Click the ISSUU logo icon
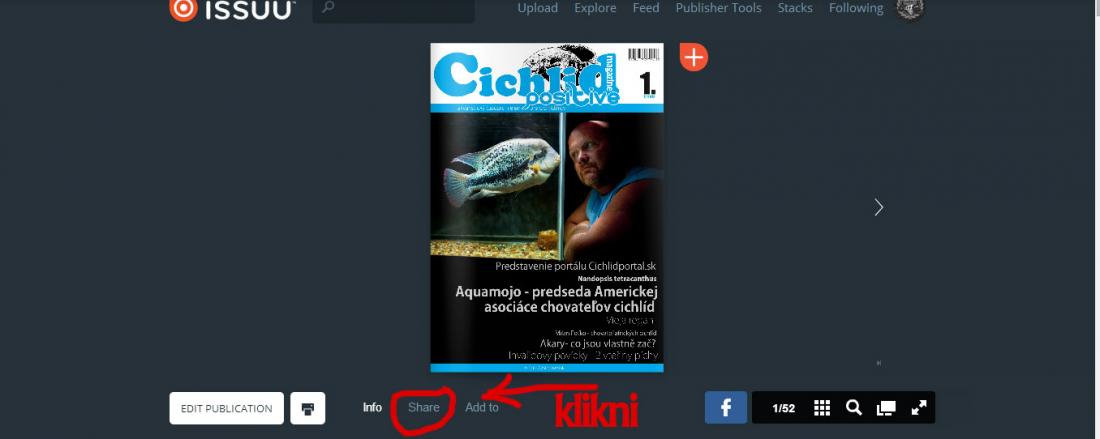 [x=184, y=9]
